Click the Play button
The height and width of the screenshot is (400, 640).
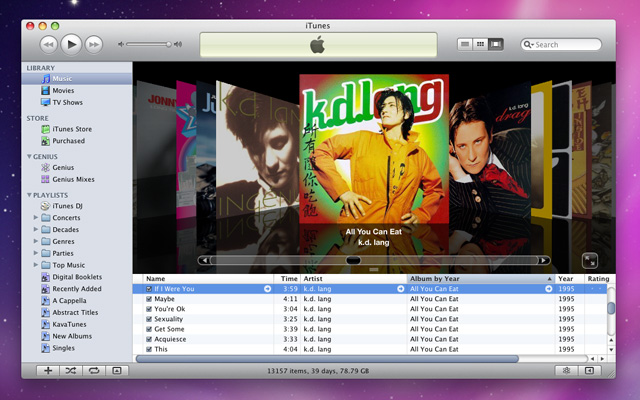coord(71,44)
